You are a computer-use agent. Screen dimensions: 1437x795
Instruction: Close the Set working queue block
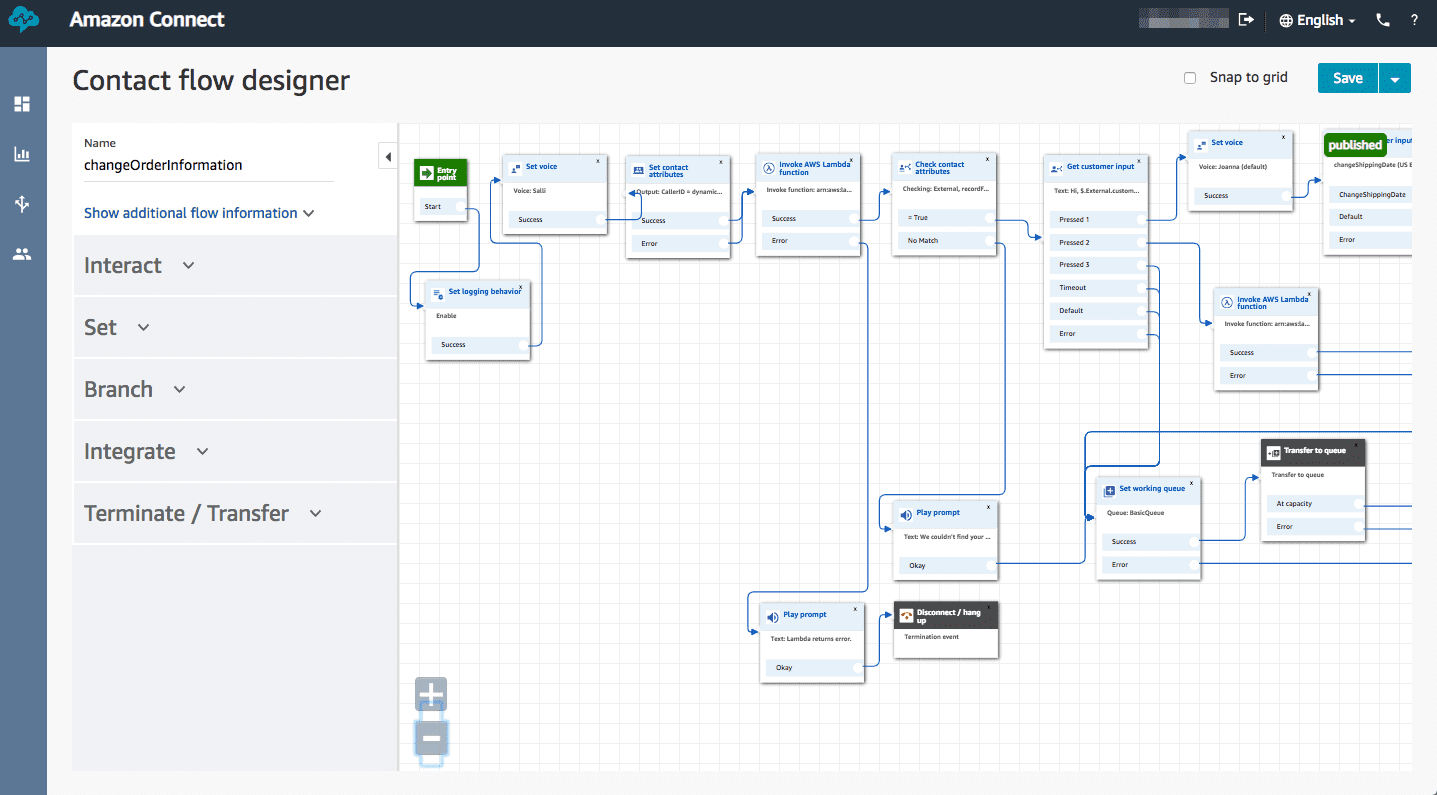[1192, 482]
